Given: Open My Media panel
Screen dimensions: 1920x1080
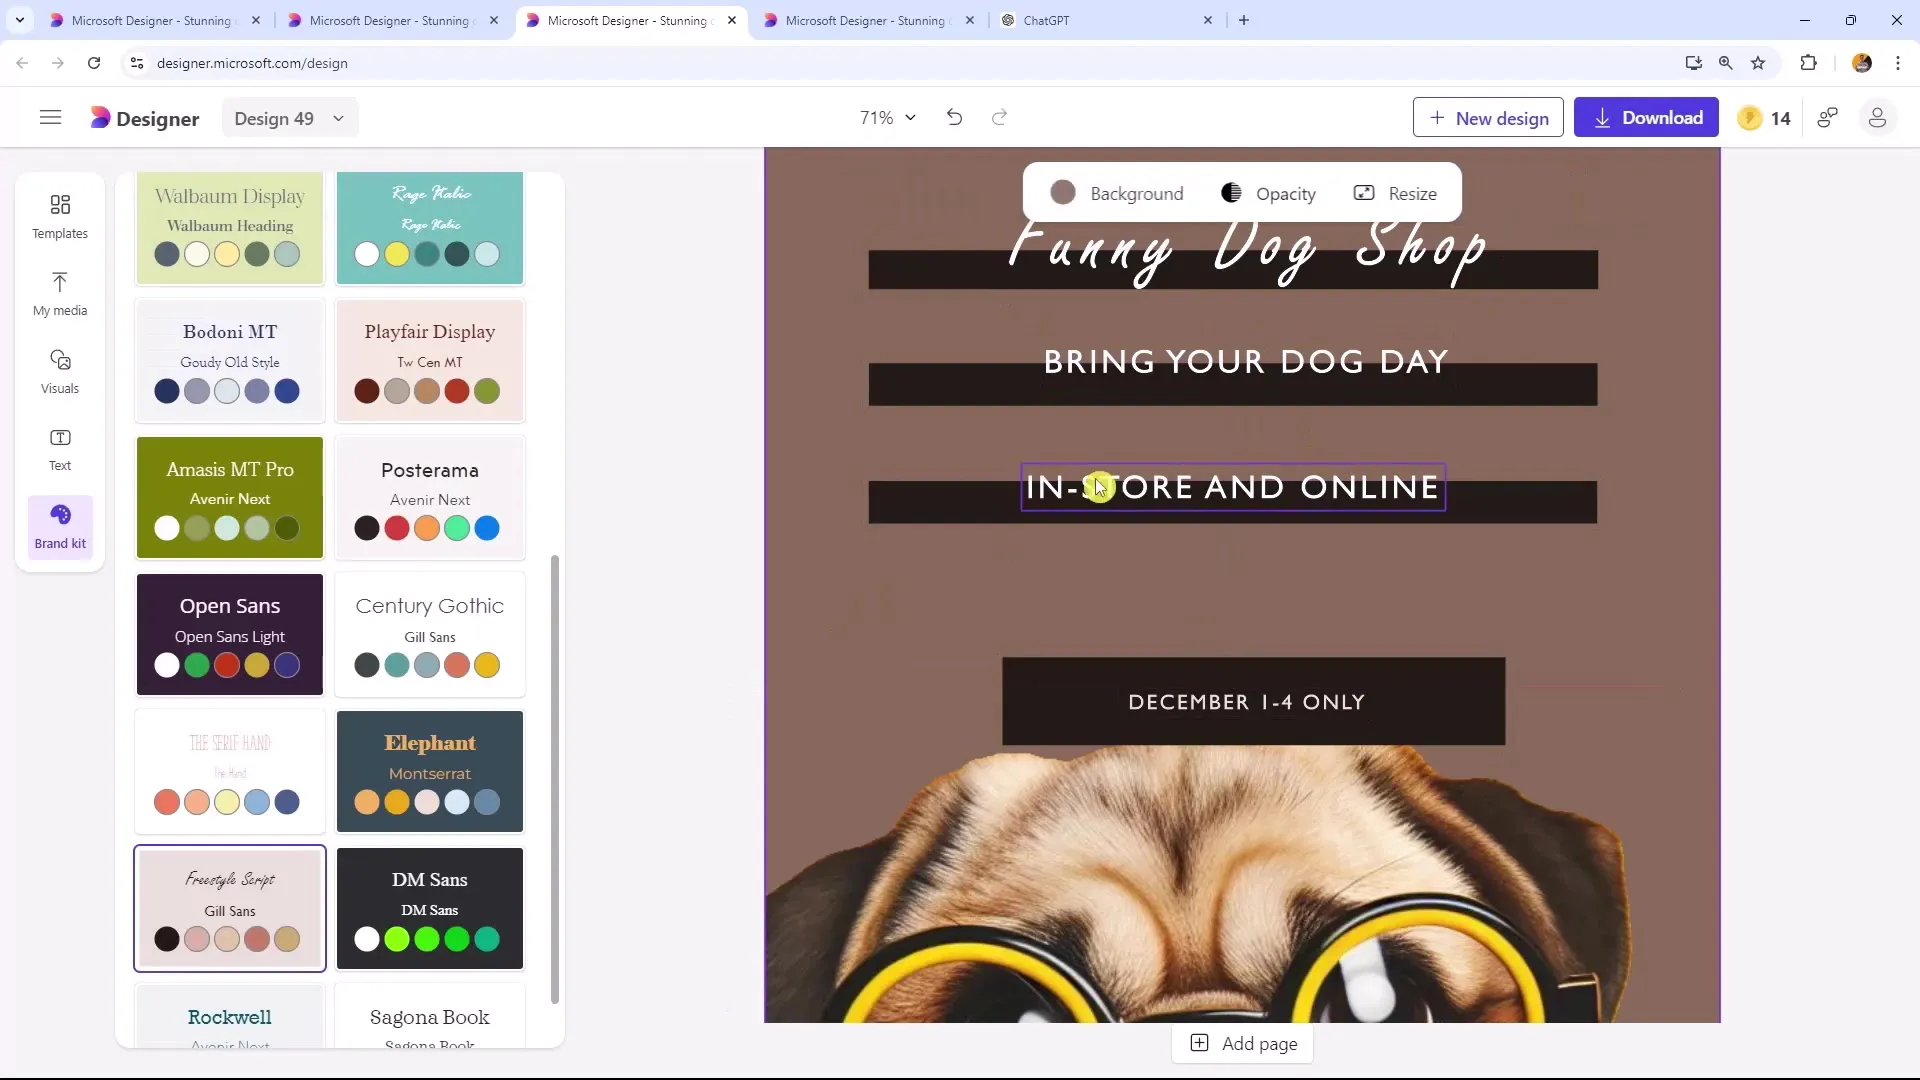Looking at the screenshot, I should pos(59,293).
